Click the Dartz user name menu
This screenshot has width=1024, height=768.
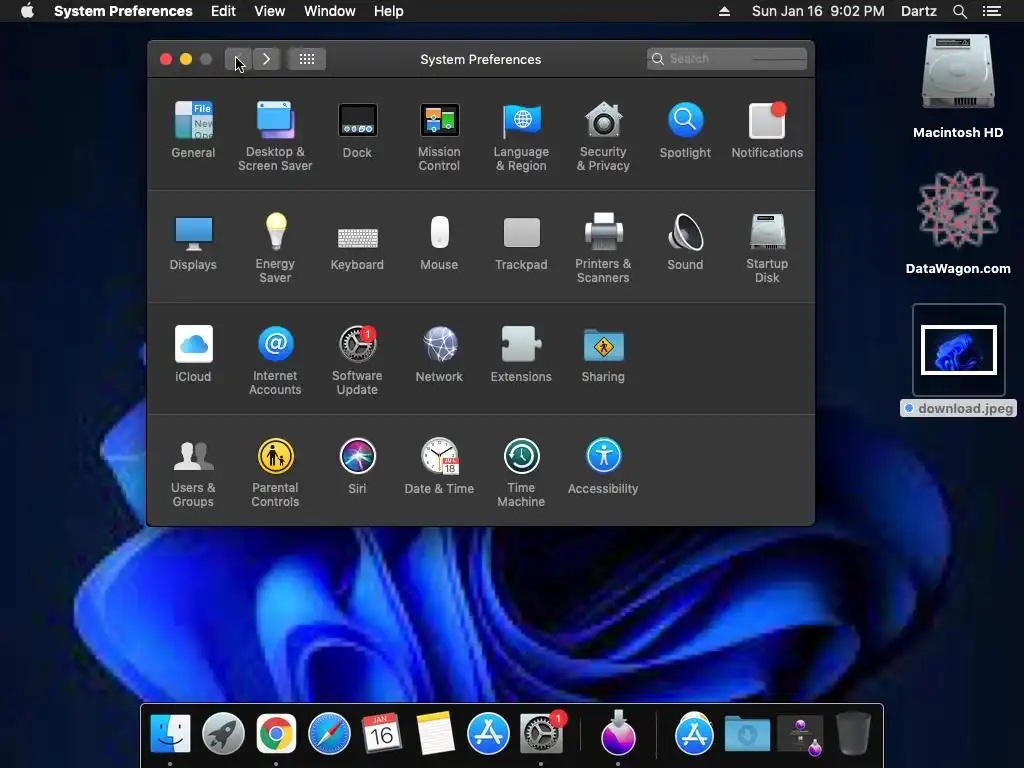tap(919, 11)
